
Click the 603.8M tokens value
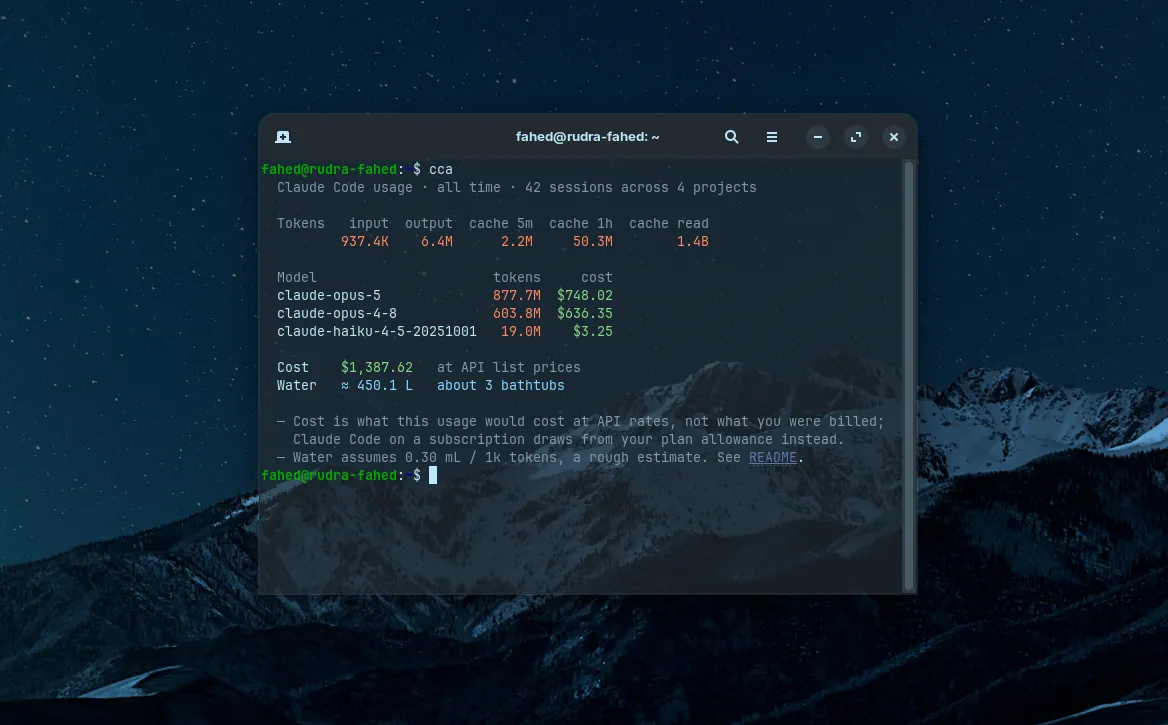click(x=517, y=314)
